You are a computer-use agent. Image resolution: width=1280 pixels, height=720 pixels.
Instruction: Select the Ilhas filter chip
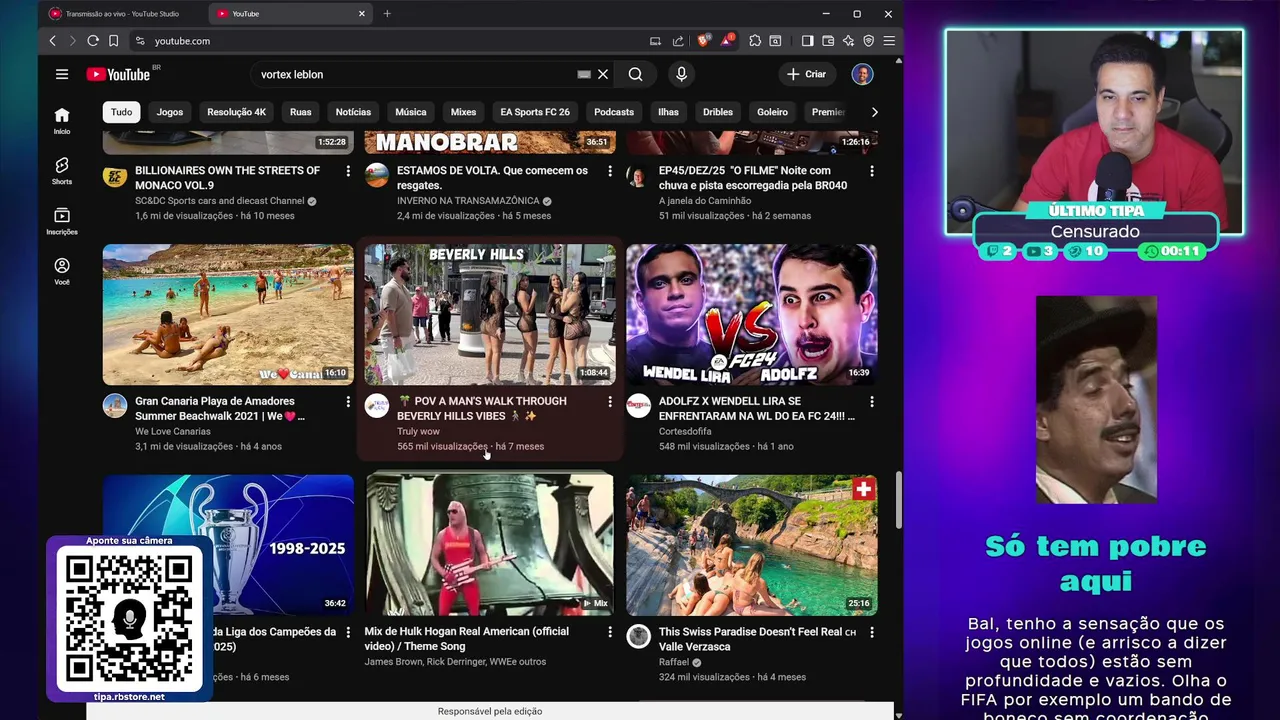point(668,112)
